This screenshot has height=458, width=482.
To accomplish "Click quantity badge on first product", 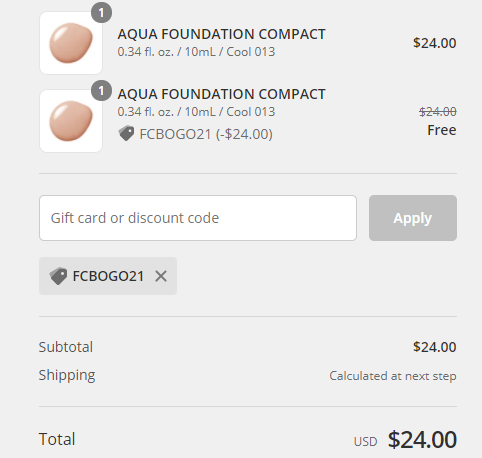I will click(101, 13).
